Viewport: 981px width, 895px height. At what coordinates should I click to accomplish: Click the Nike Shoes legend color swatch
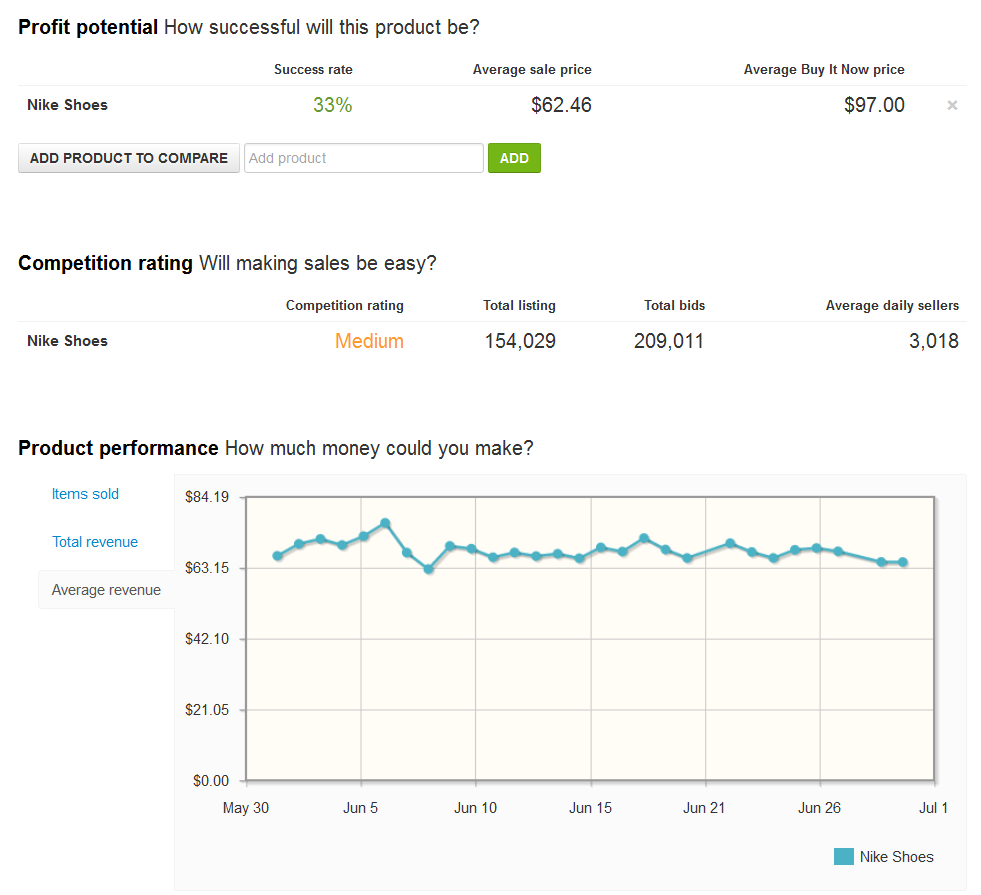pyautogui.click(x=844, y=857)
